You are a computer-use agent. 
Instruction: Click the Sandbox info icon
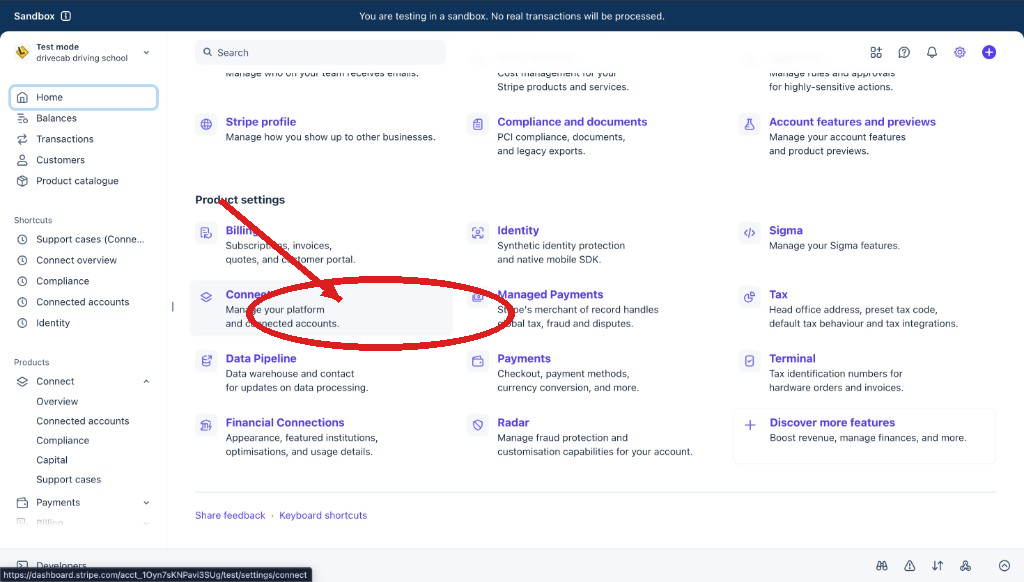point(66,16)
